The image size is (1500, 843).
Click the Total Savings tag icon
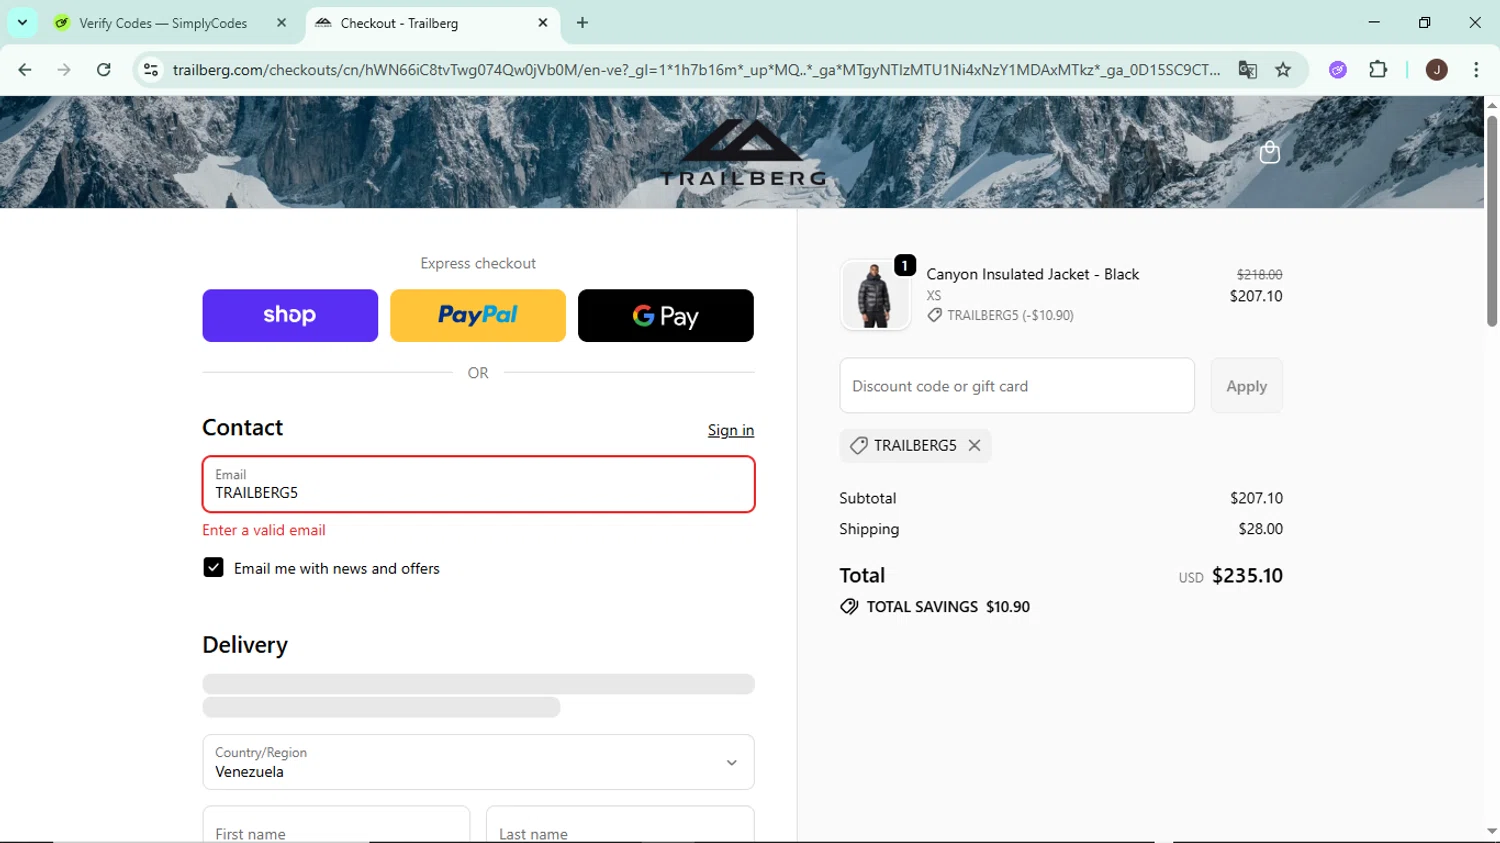tap(849, 607)
